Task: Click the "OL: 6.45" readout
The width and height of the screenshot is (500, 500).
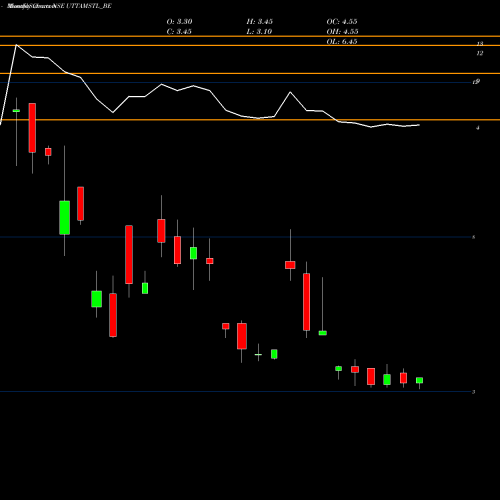Action: tap(342, 42)
